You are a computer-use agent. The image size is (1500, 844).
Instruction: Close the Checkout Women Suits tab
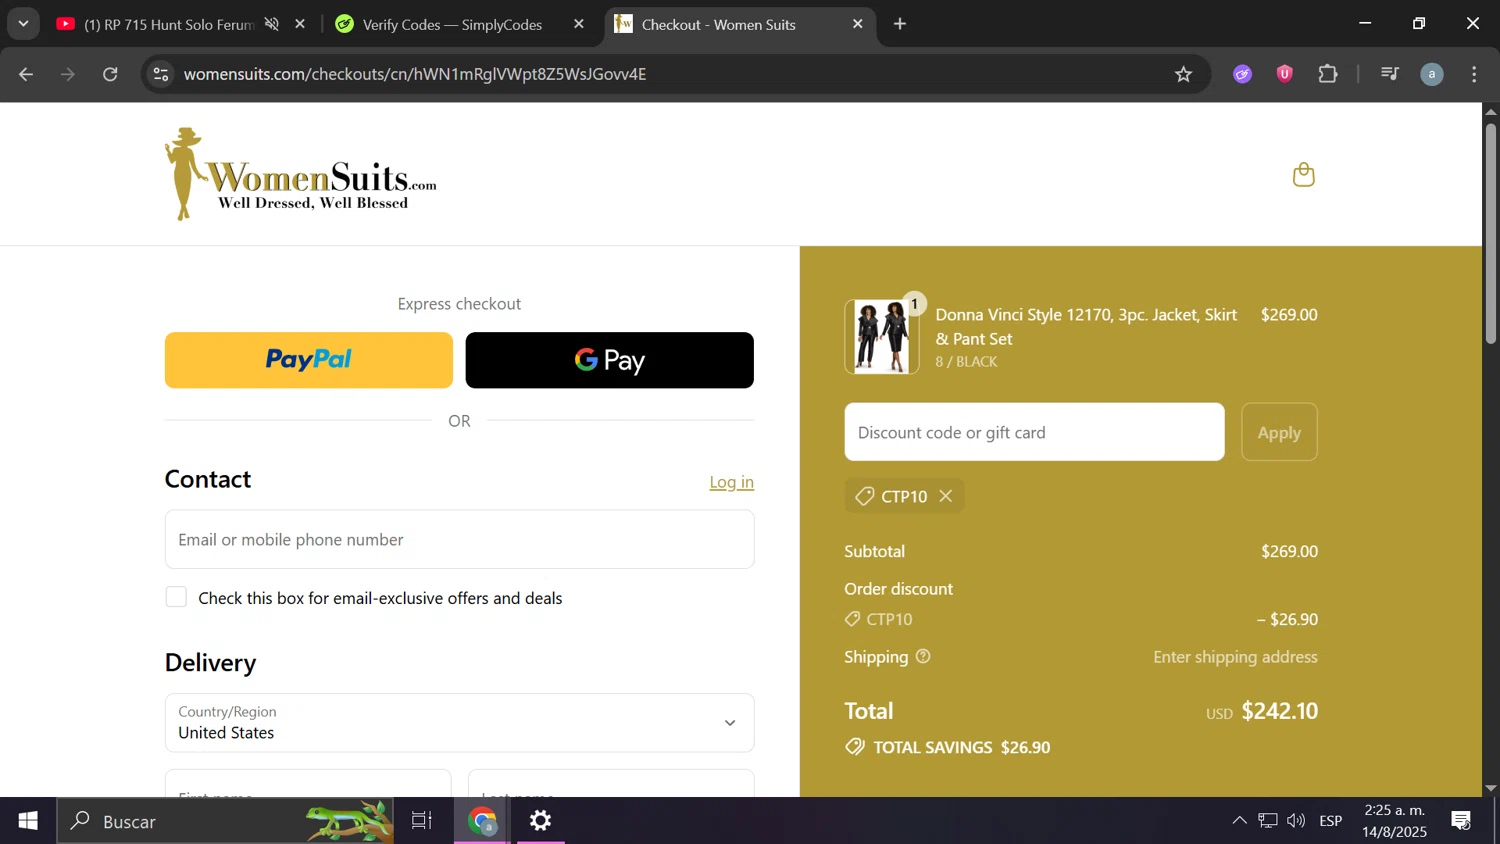[x=857, y=24]
